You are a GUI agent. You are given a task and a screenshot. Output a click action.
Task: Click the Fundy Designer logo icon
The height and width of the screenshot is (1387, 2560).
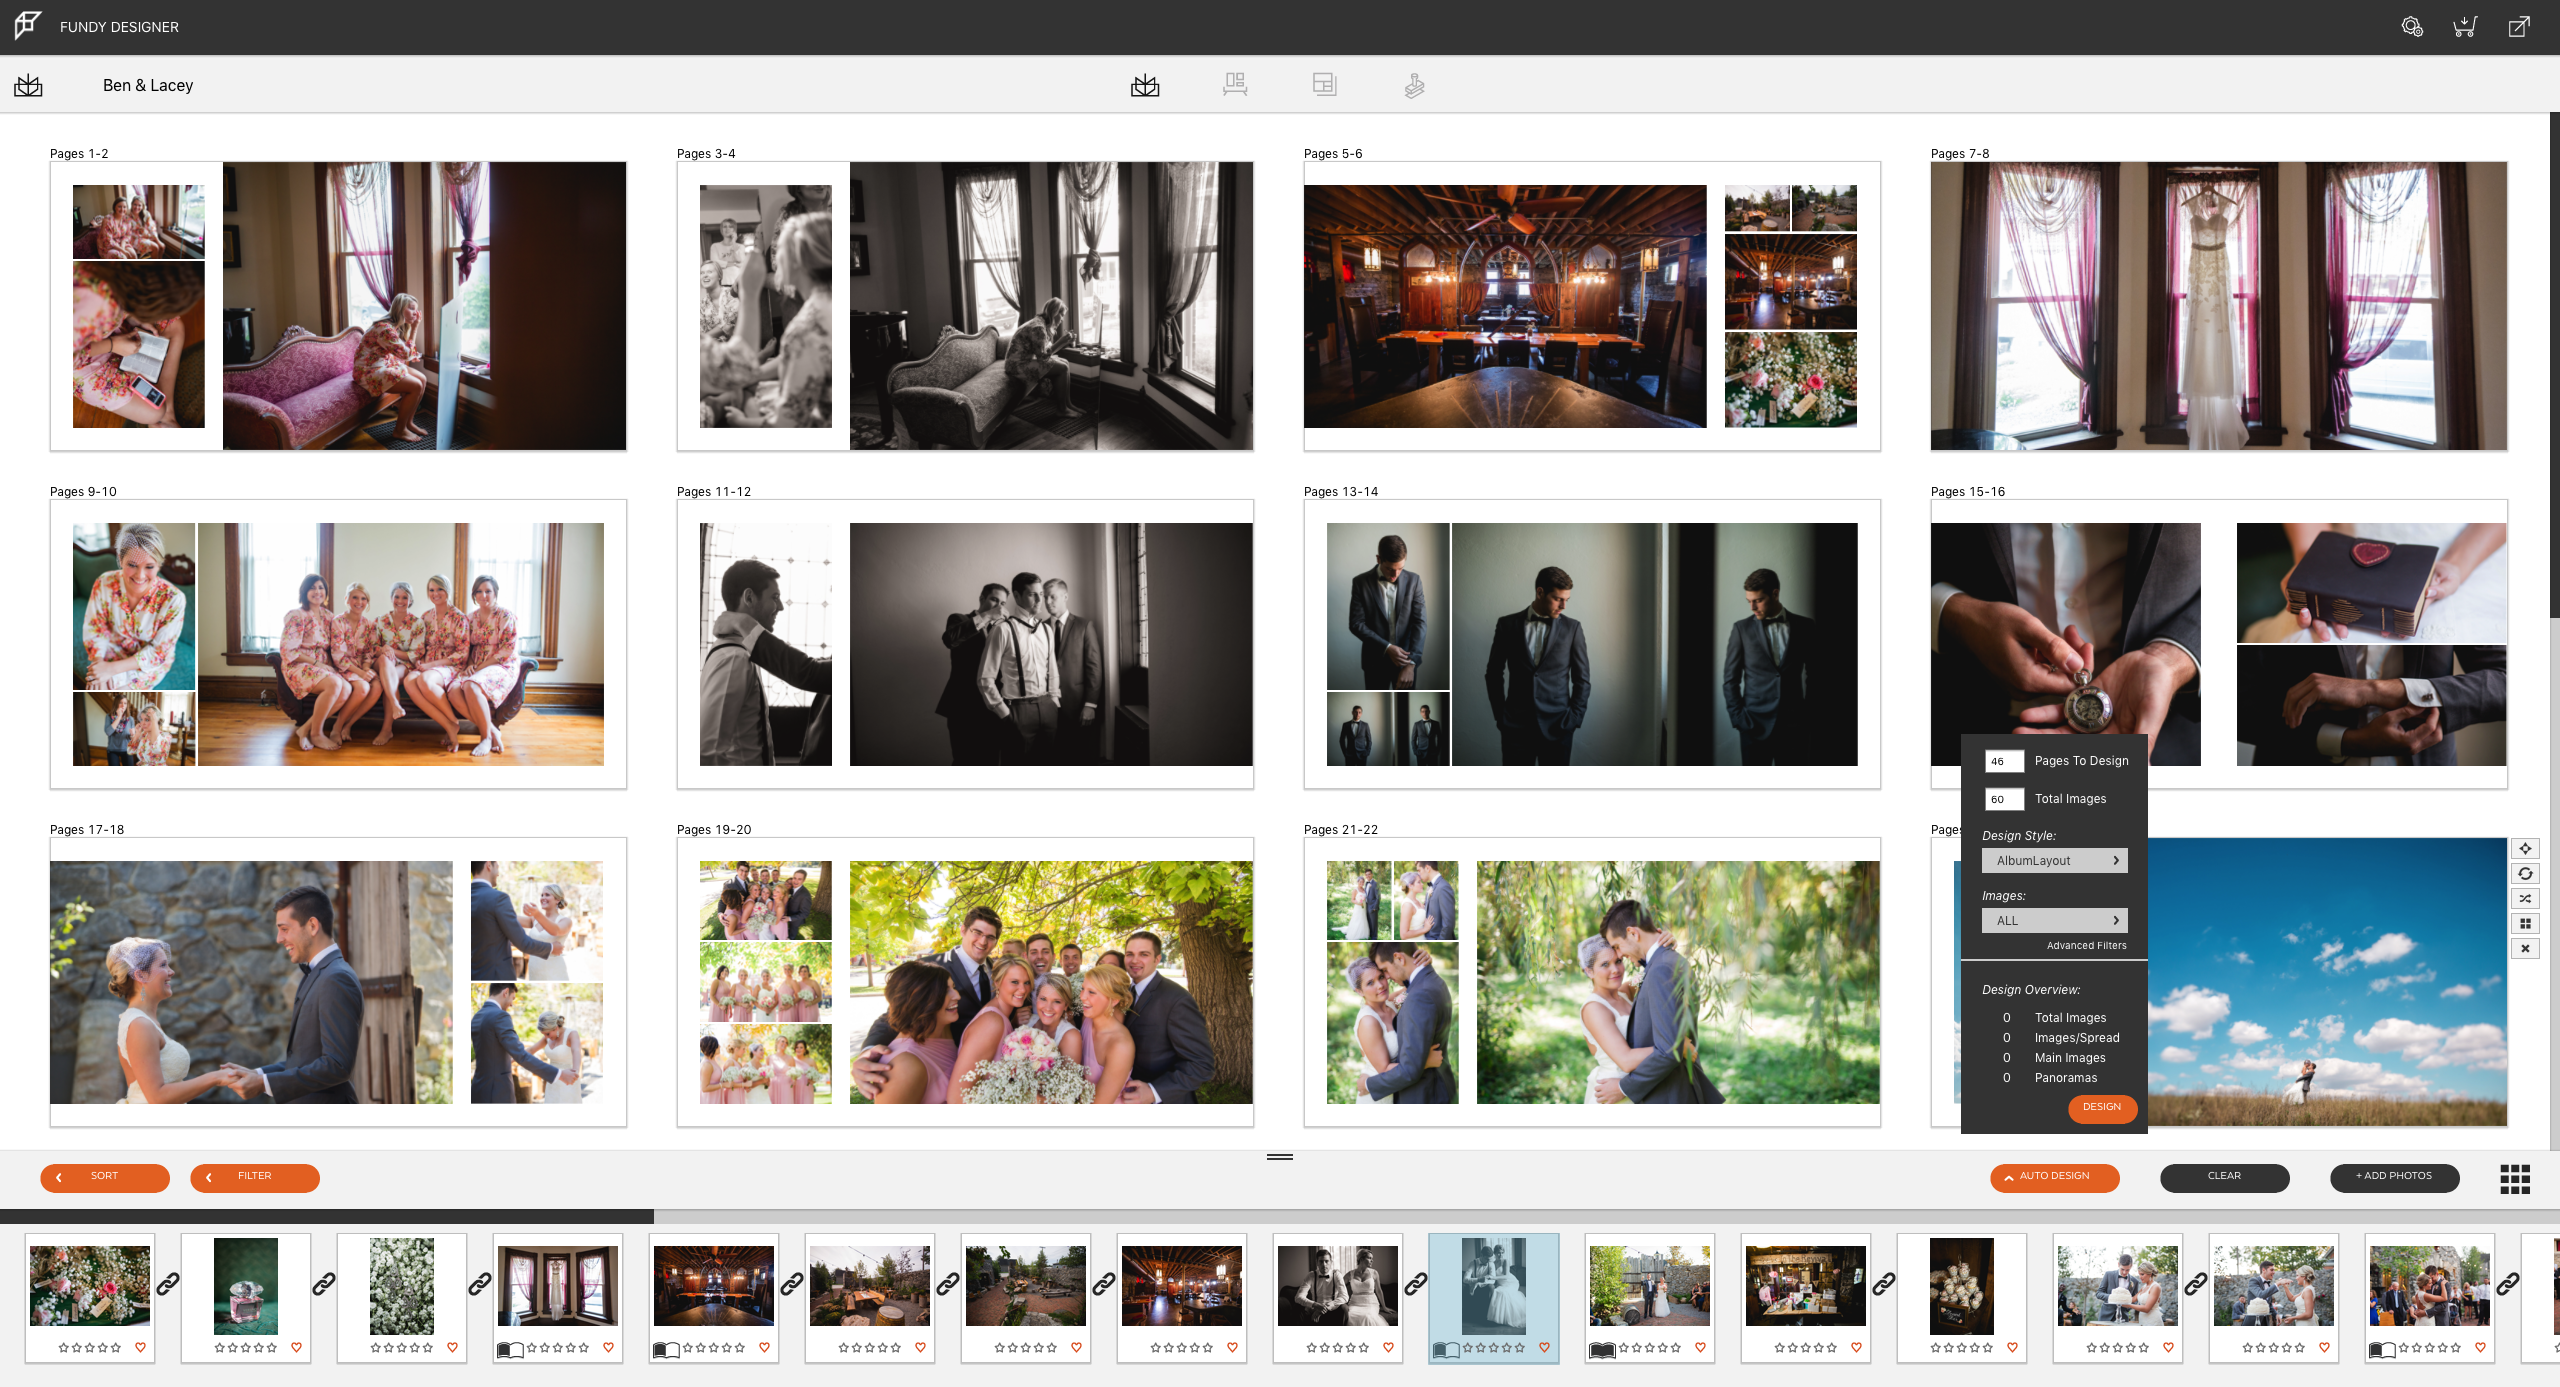(x=27, y=24)
